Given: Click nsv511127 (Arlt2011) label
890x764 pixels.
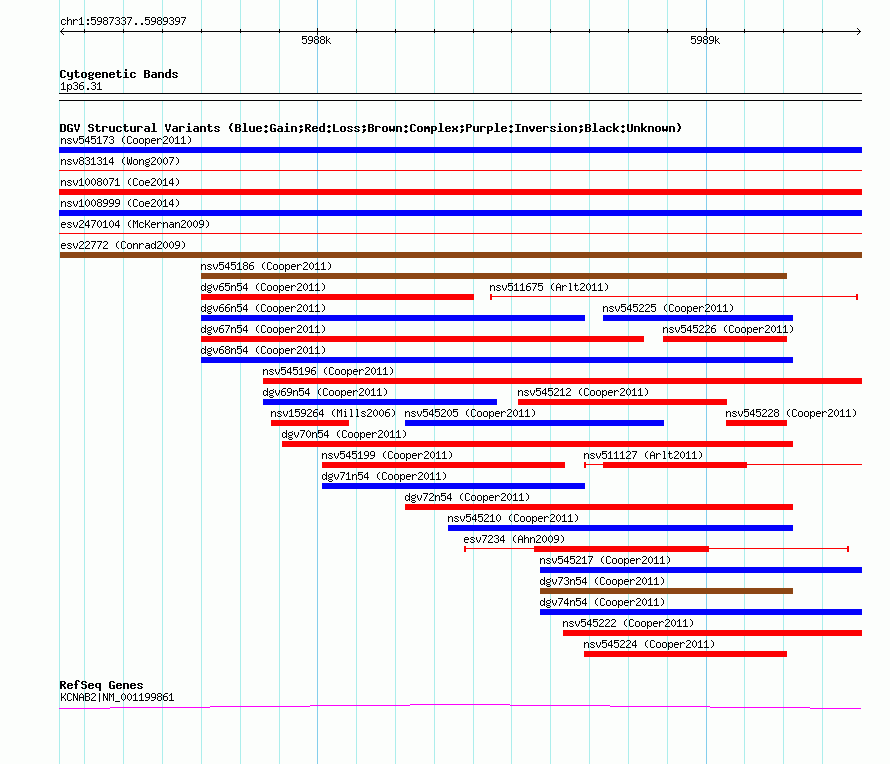Looking at the screenshot, I should click(643, 455).
